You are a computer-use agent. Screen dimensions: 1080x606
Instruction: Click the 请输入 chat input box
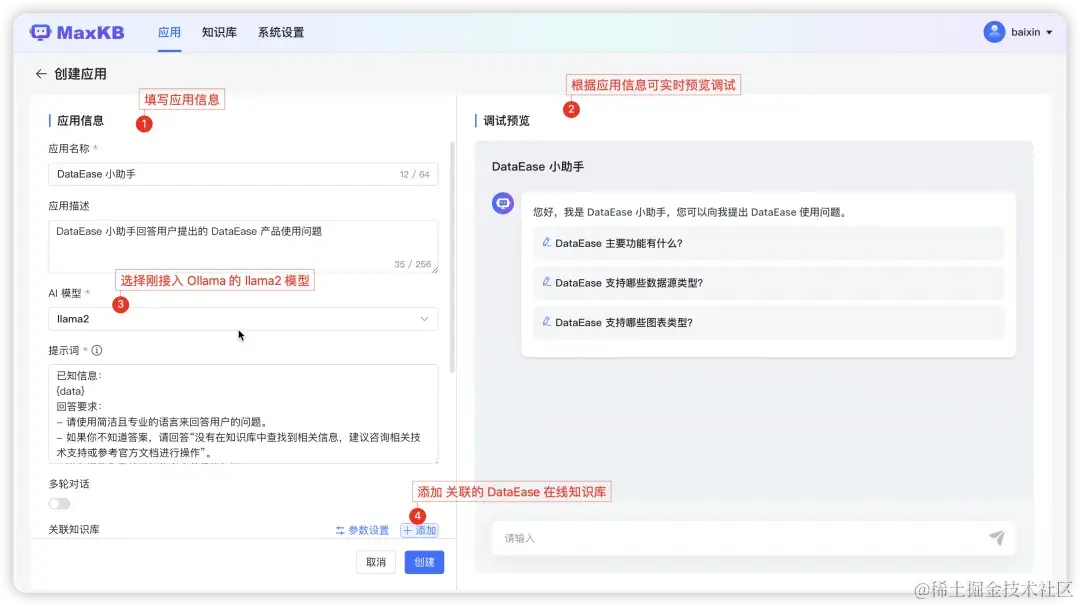coord(754,538)
